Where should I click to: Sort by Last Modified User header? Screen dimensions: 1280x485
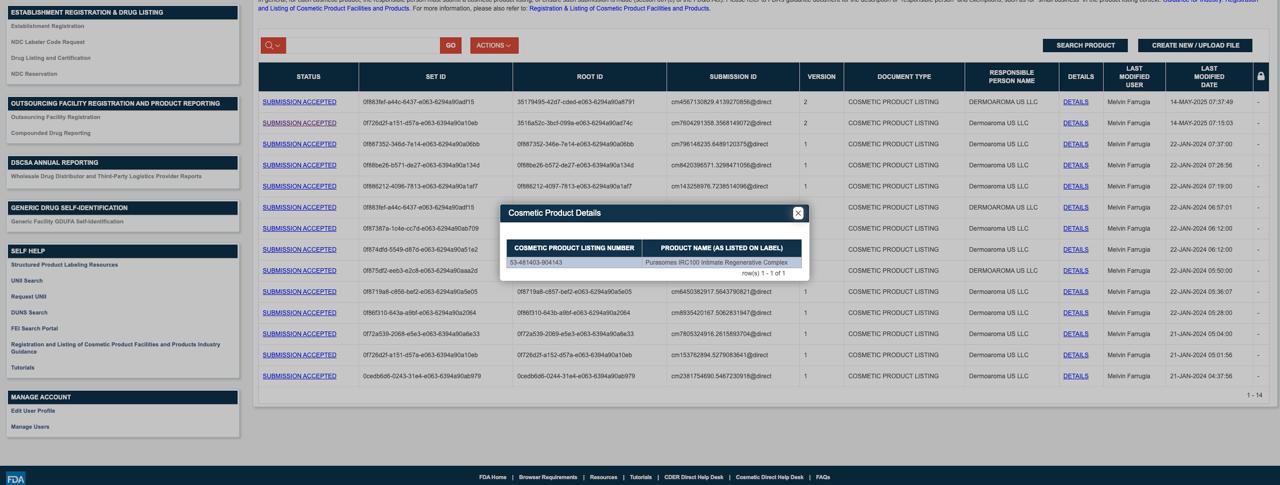tap(1134, 77)
